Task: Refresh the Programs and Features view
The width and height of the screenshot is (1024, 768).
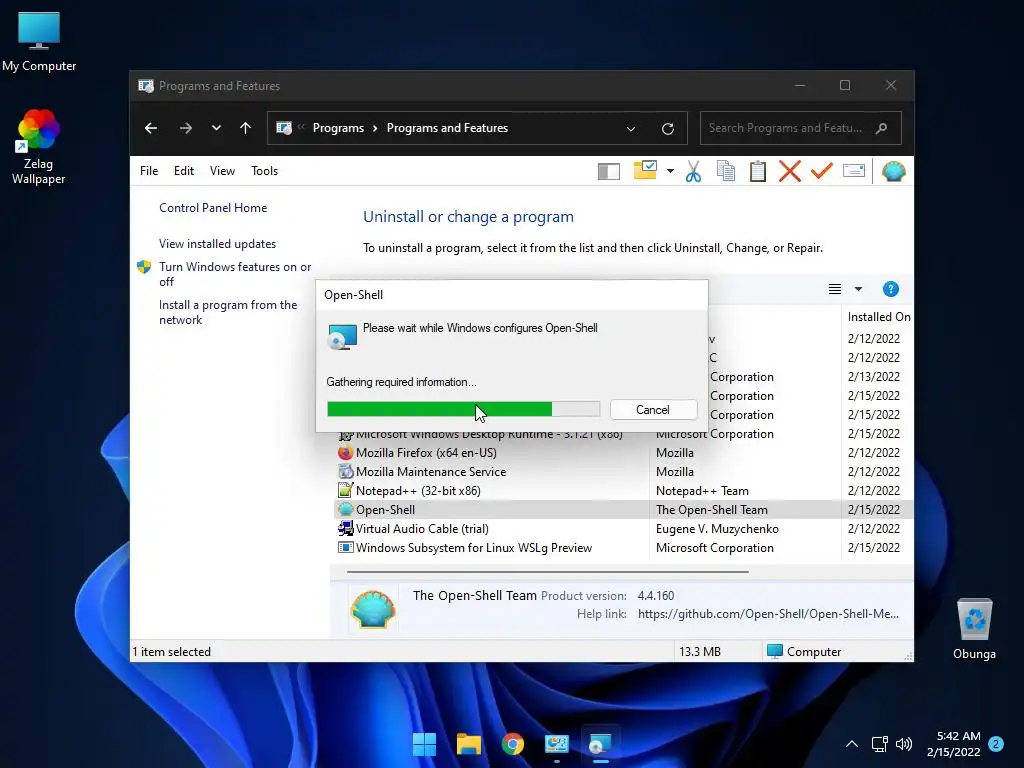Action: tap(667, 129)
